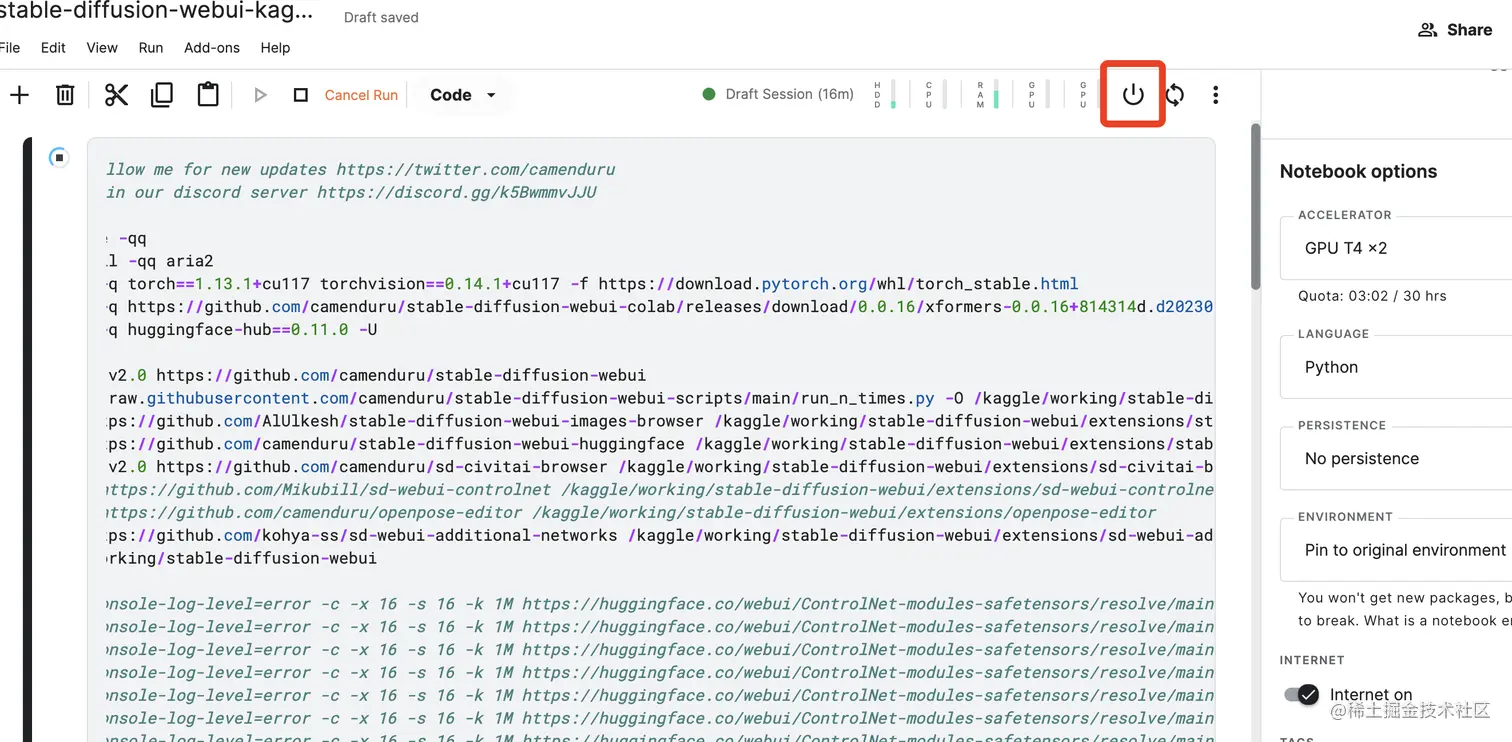Turn off the Internet on switch
The height and width of the screenshot is (742, 1512).
click(x=1302, y=694)
